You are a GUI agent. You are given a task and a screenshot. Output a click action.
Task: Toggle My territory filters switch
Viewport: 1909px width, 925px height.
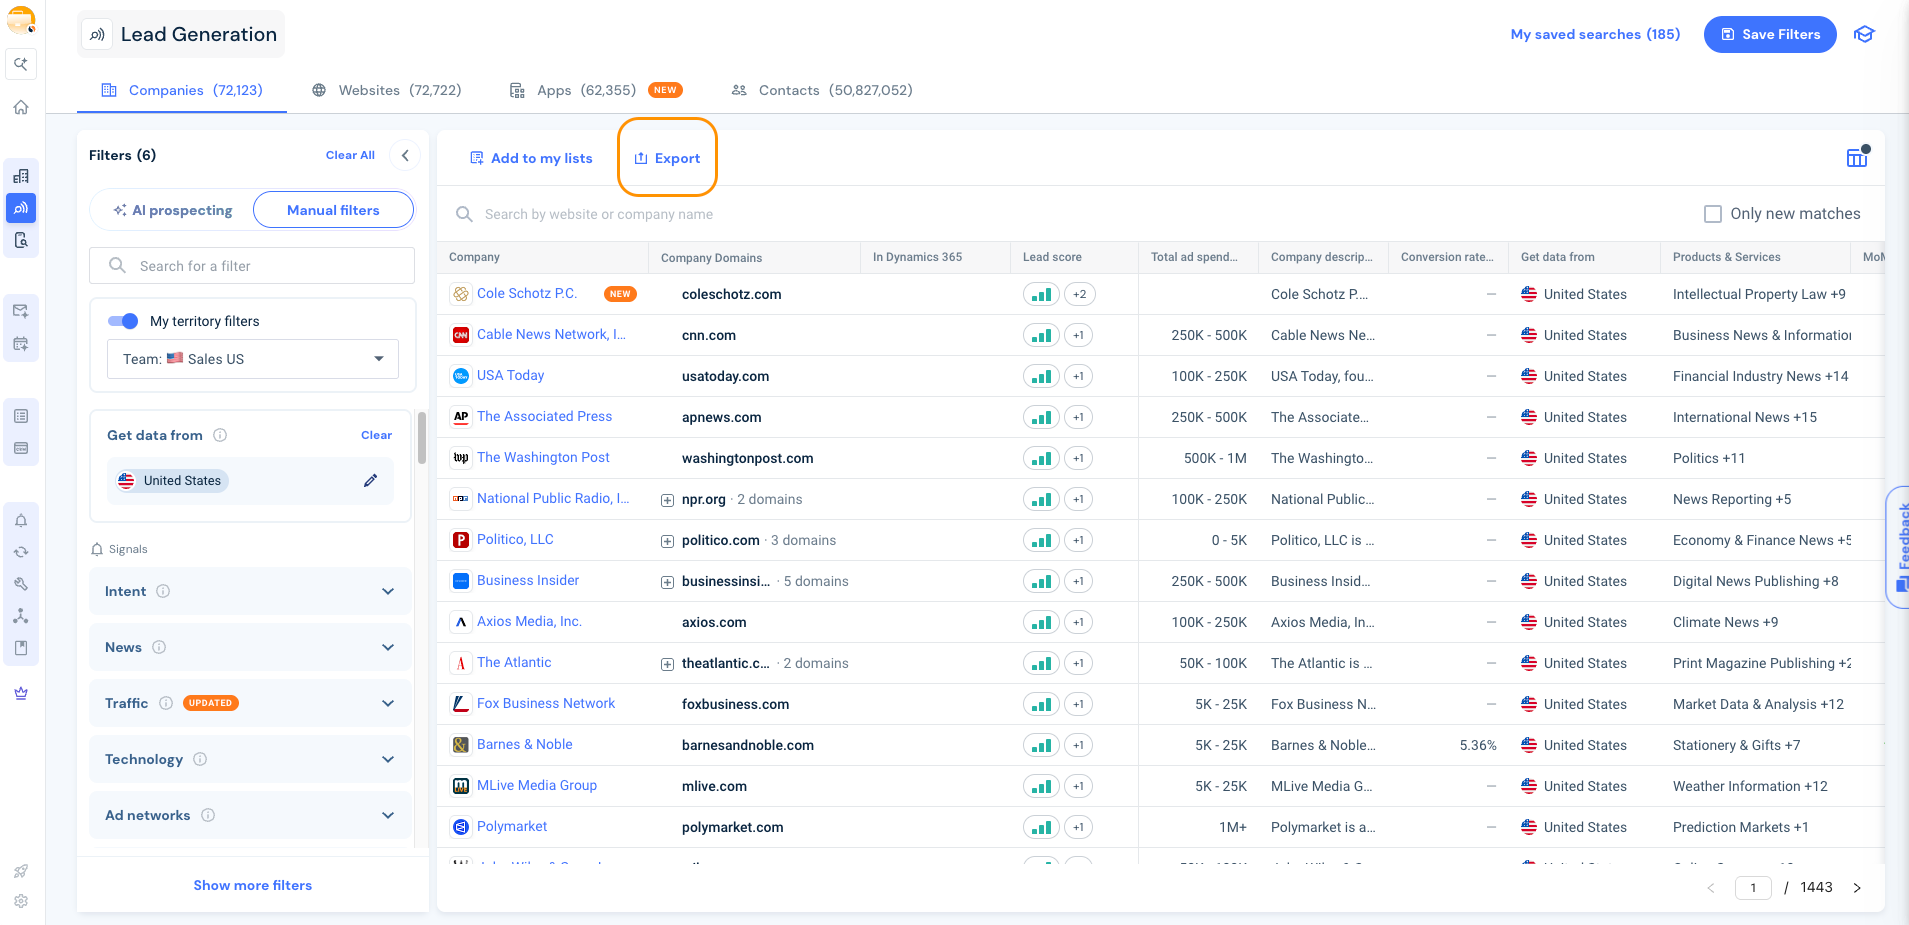tap(123, 321)
